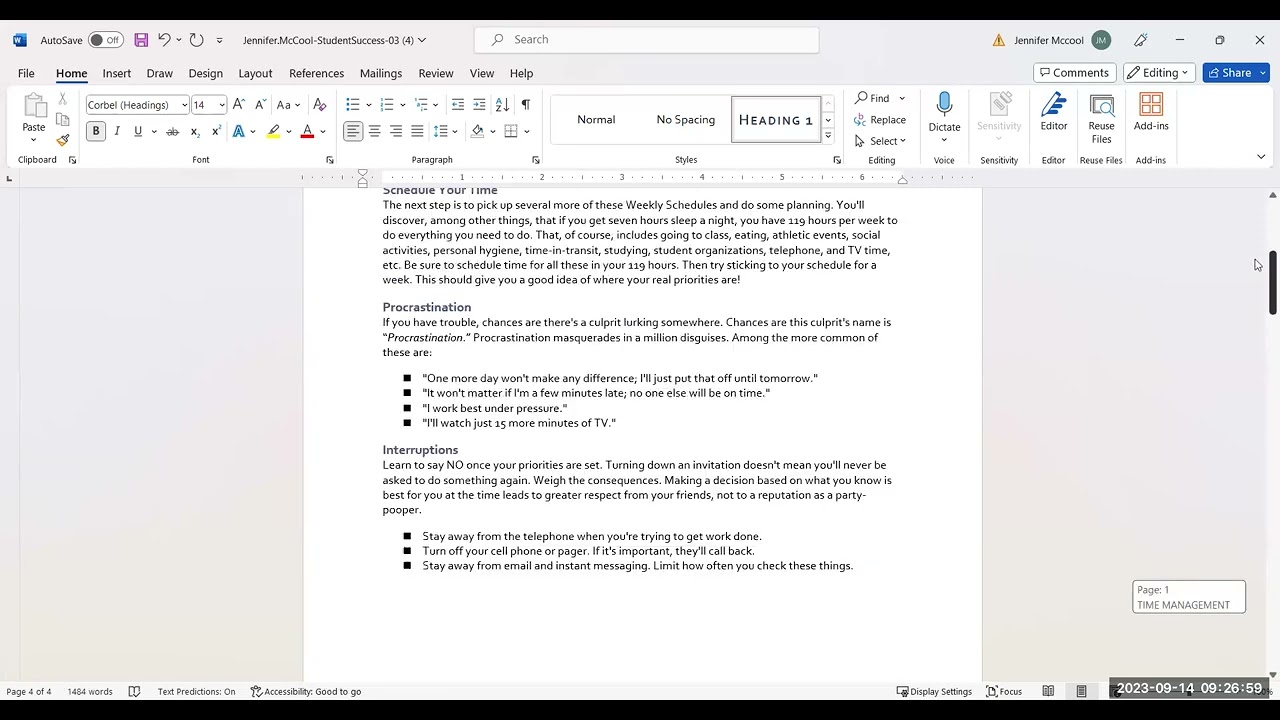Apply the No Spacing style
Image resolution: width=1280 pixels, height=720 pixels.
686,120
